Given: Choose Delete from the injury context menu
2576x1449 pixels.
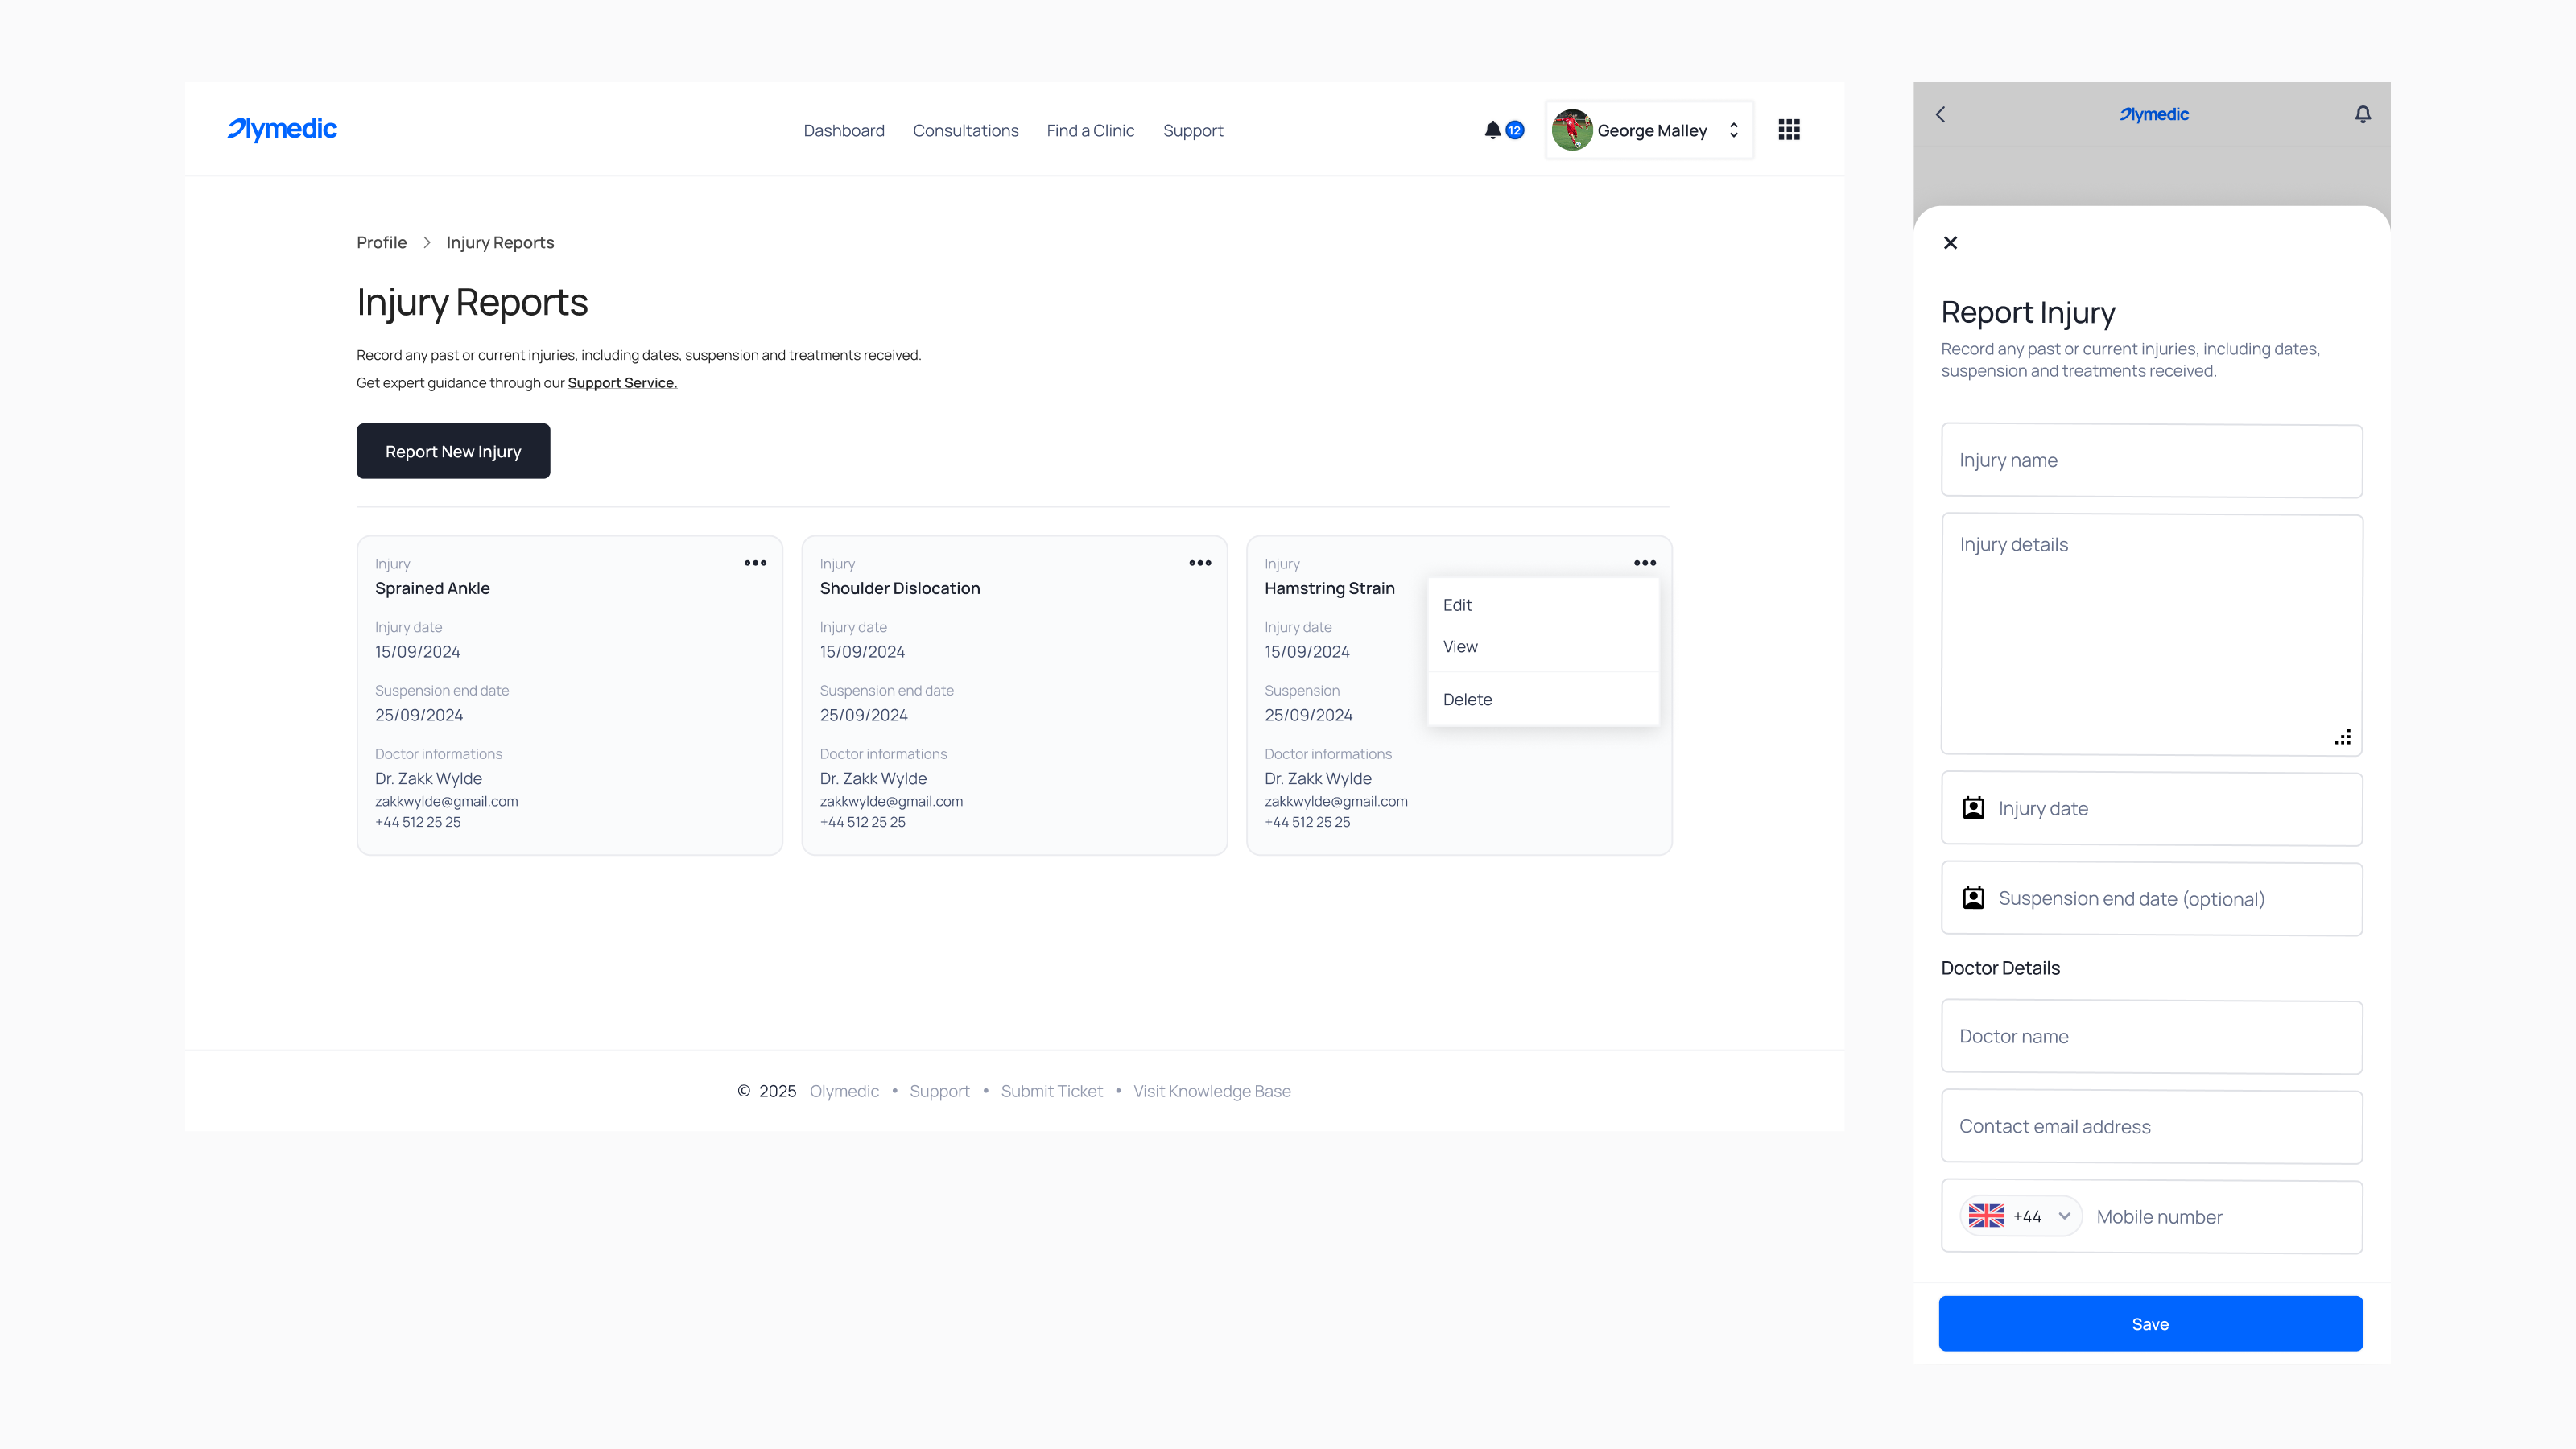Looking at the screenshot, I should click(x=1543, y=700).
